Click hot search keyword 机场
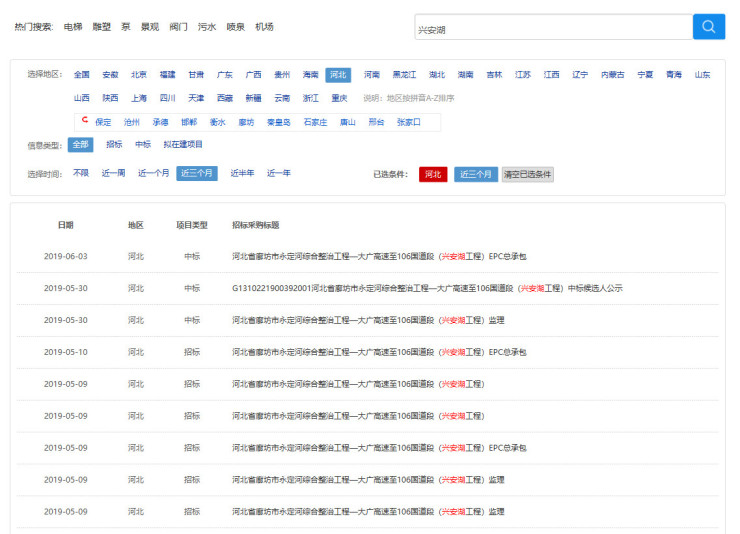The height and width of the screenshot is (534, 740). (264, 27)
